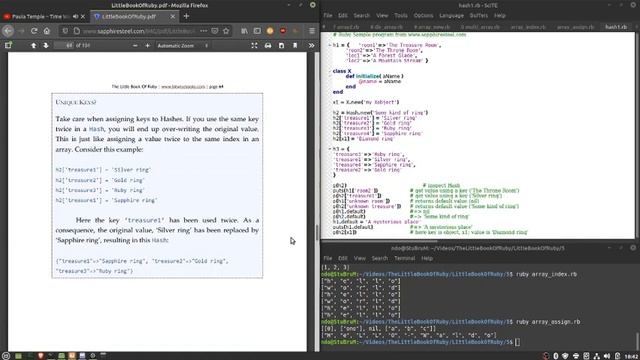Click the system clock
Viewport: 640px width, 360px height.
tap(632, 356)
